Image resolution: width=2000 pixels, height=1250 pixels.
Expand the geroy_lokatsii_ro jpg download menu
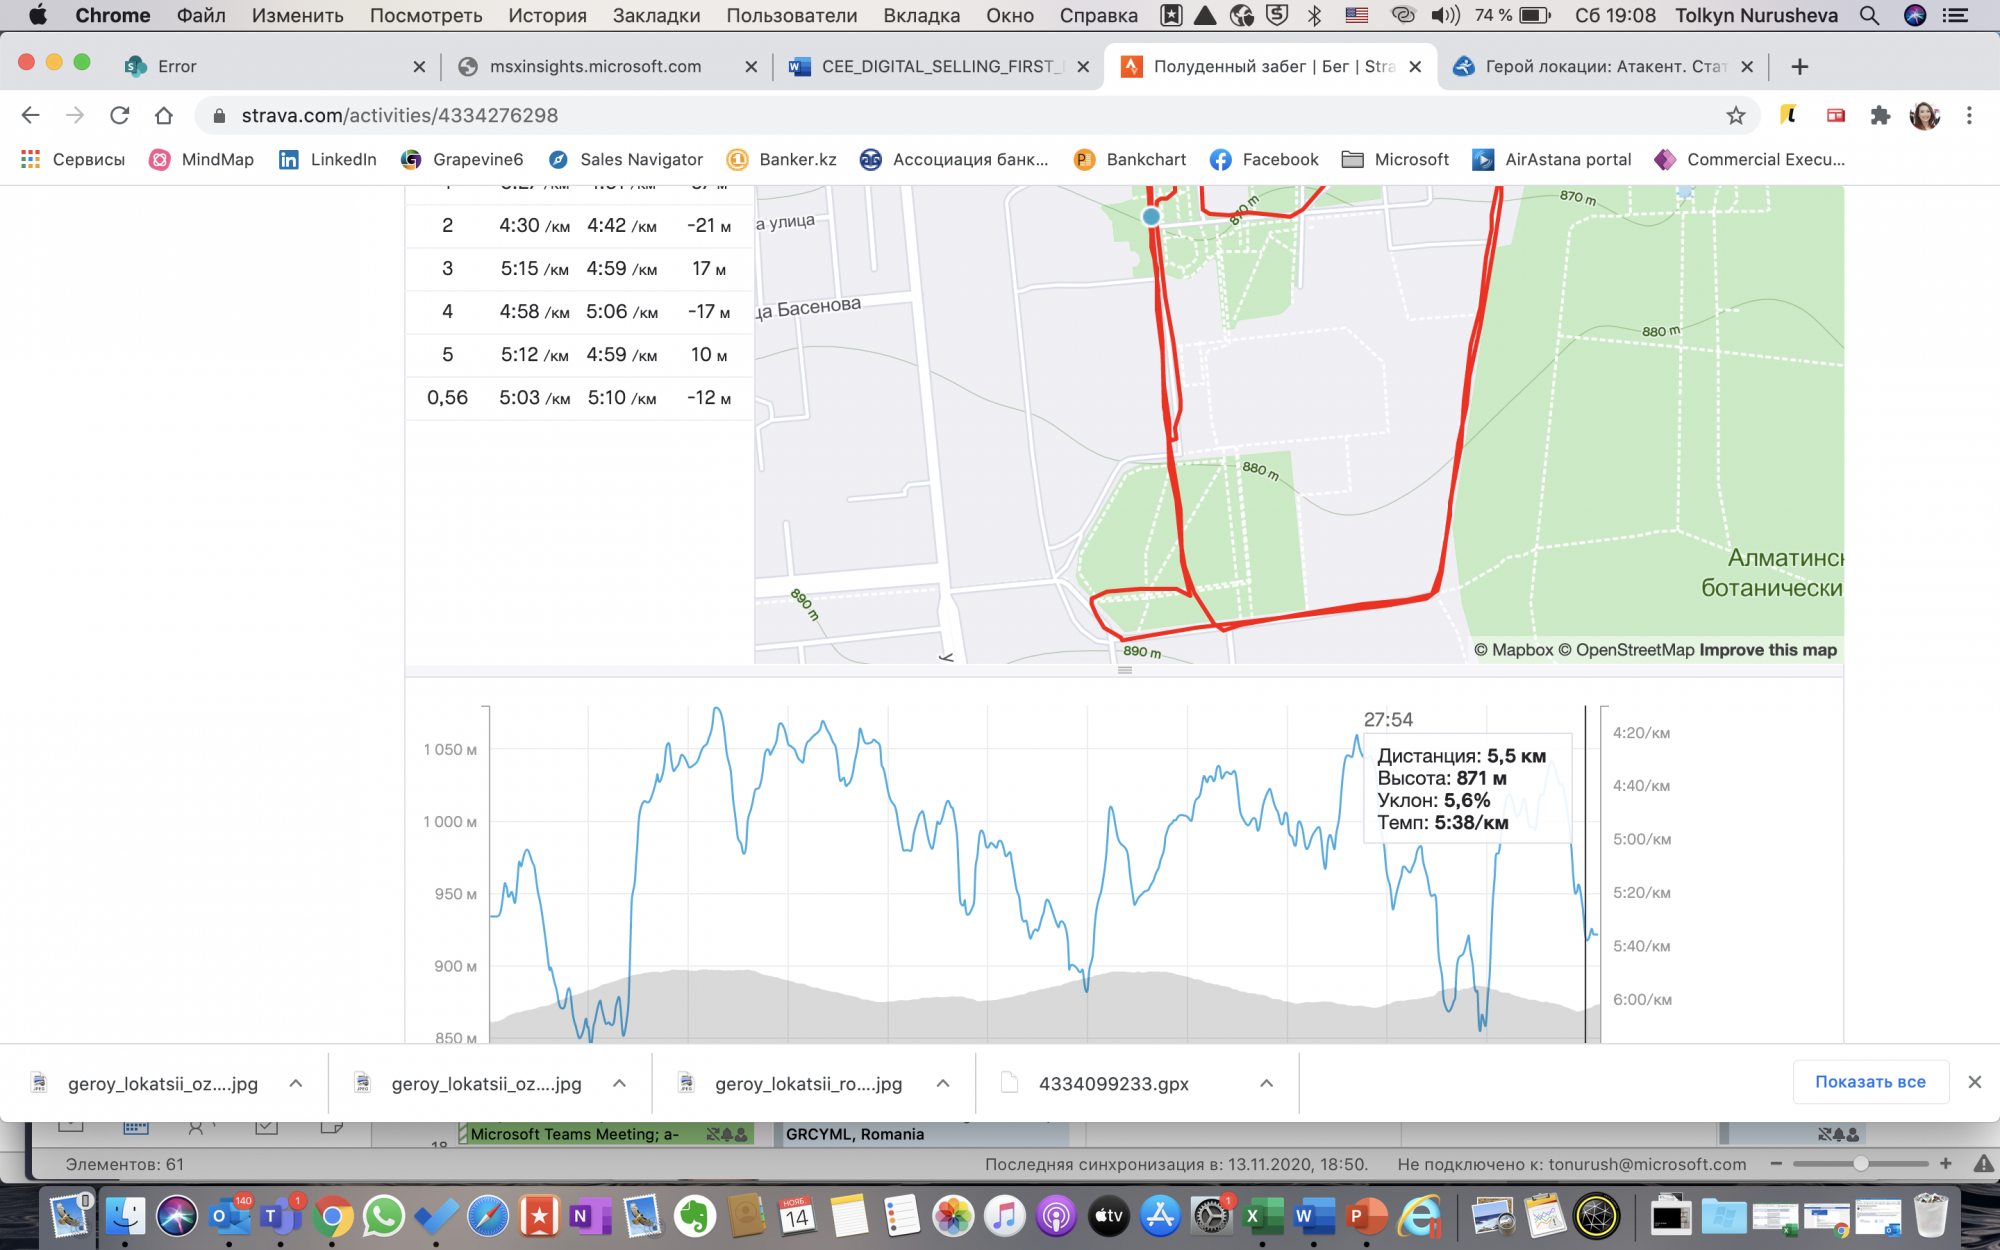click(x=942, y=1083)
